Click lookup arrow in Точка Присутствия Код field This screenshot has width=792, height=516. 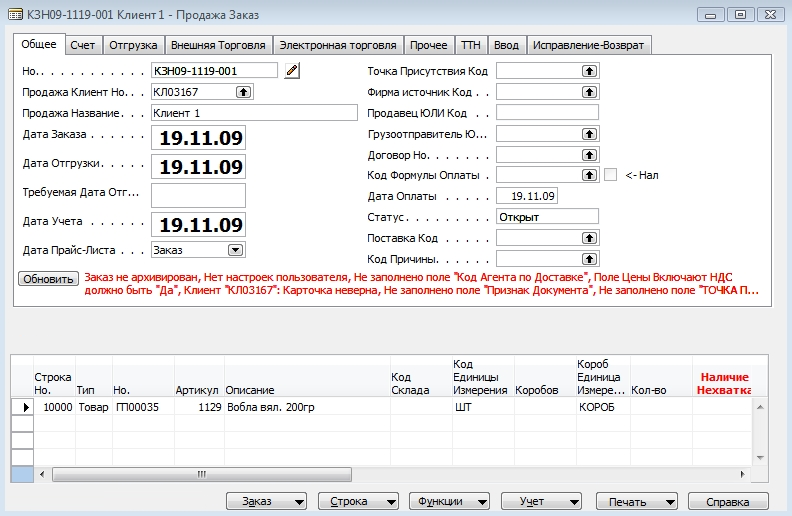pyautogui.click(x=589, y=71)
